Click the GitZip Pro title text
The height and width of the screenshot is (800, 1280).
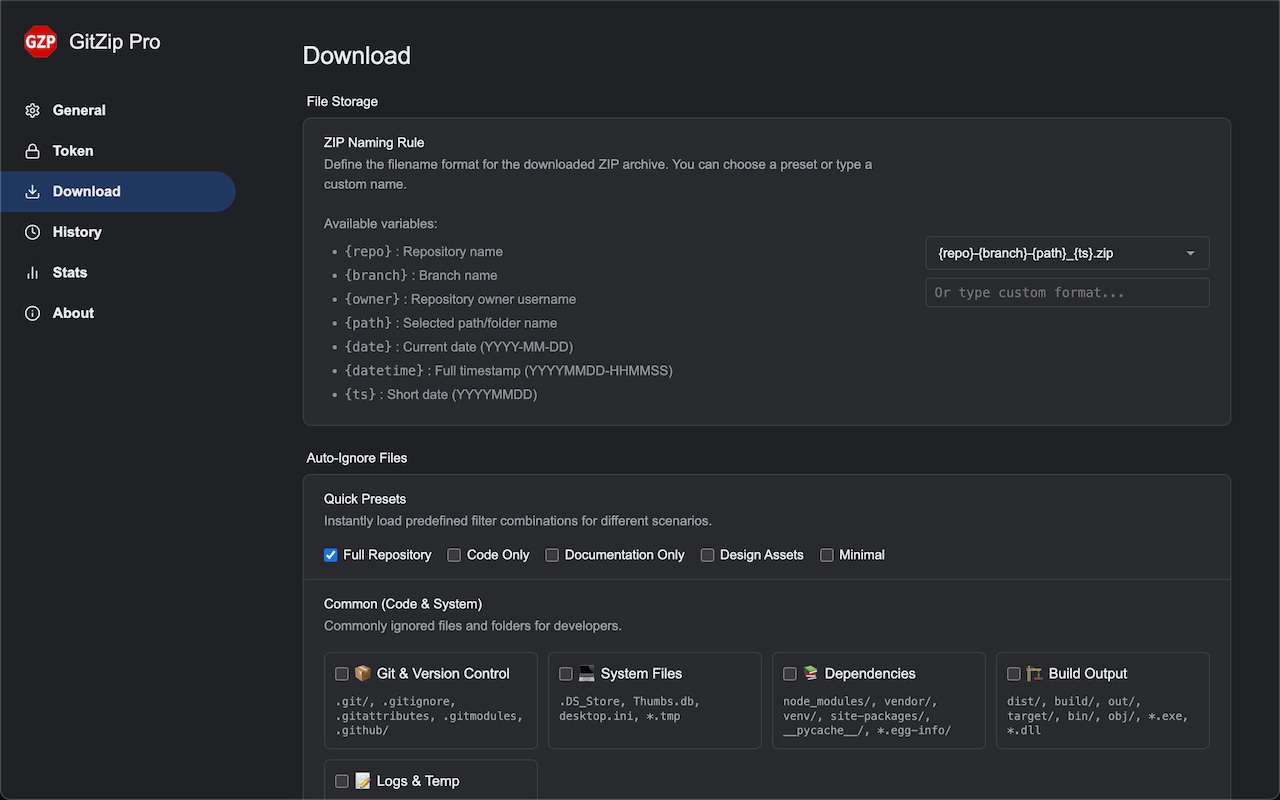[115, 42]
